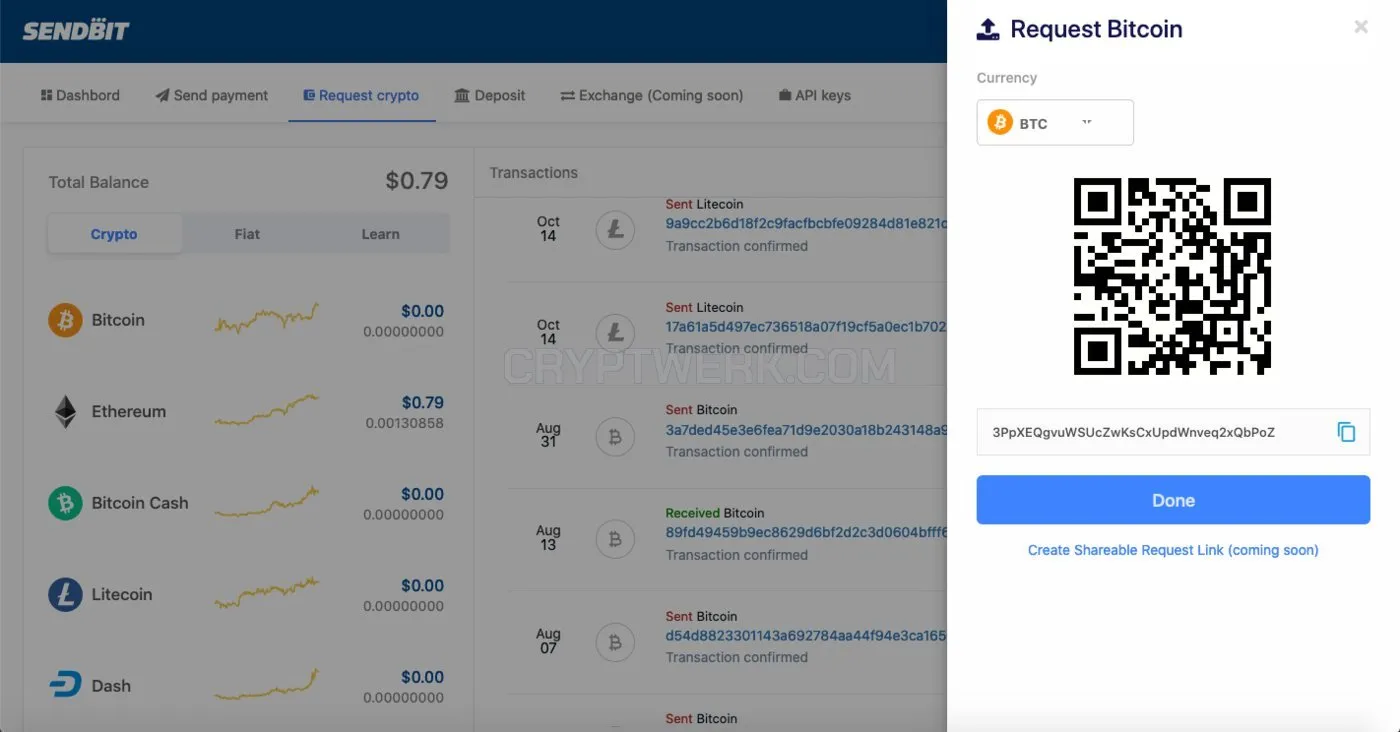Click the Aug 31 transaction date

pyautogui.click(x=548, y=435)
